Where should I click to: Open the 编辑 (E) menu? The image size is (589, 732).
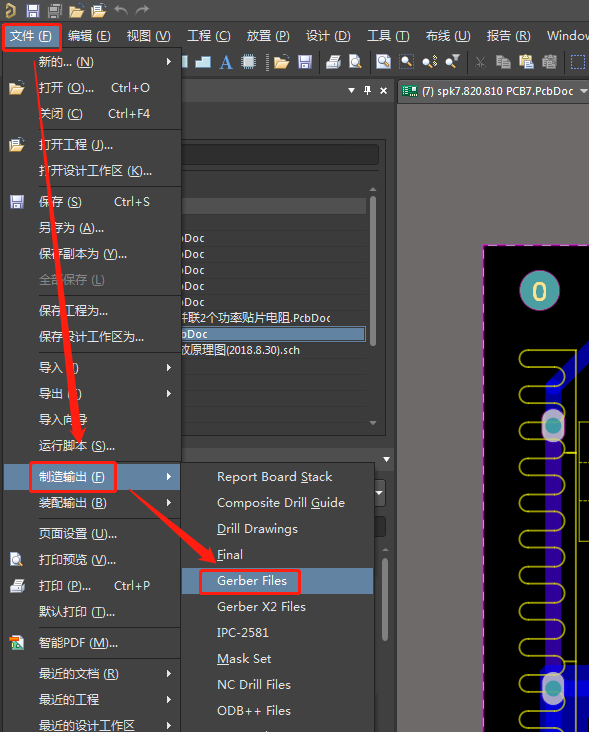pos(89,36)
